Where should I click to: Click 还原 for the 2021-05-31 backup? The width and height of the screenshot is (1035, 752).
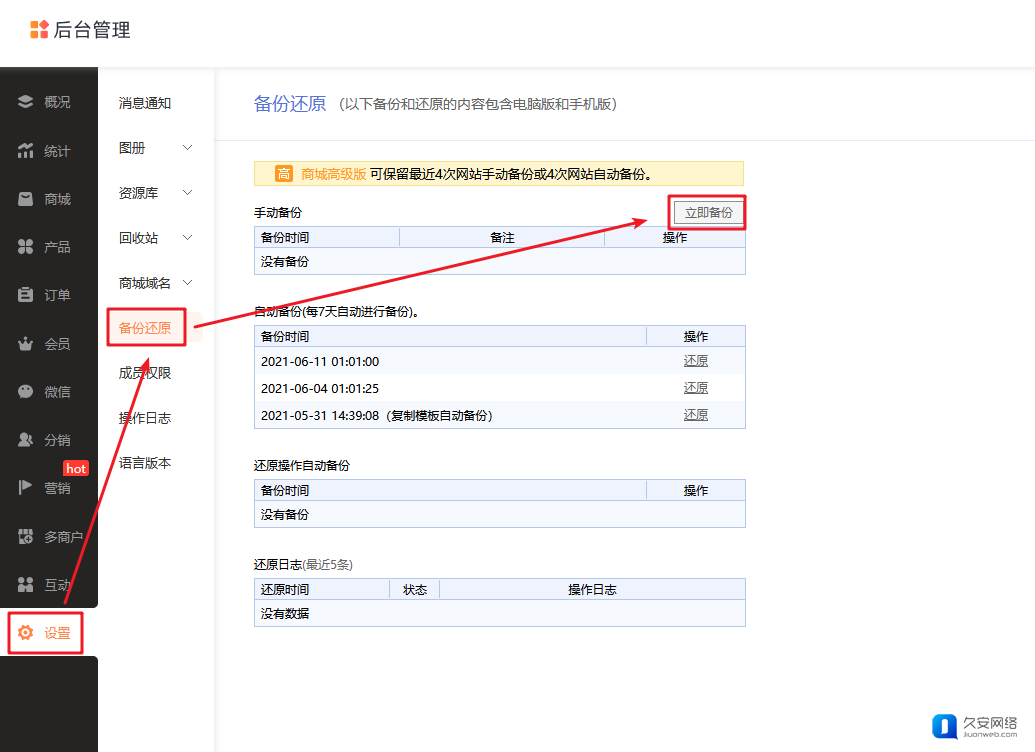pos(695,415)
